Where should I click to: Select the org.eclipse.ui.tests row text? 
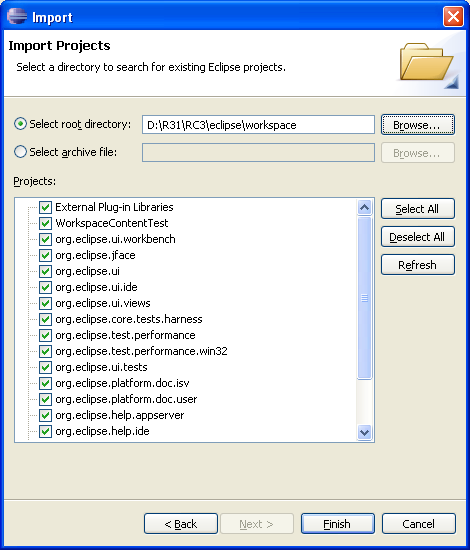(x=101, y=367)
